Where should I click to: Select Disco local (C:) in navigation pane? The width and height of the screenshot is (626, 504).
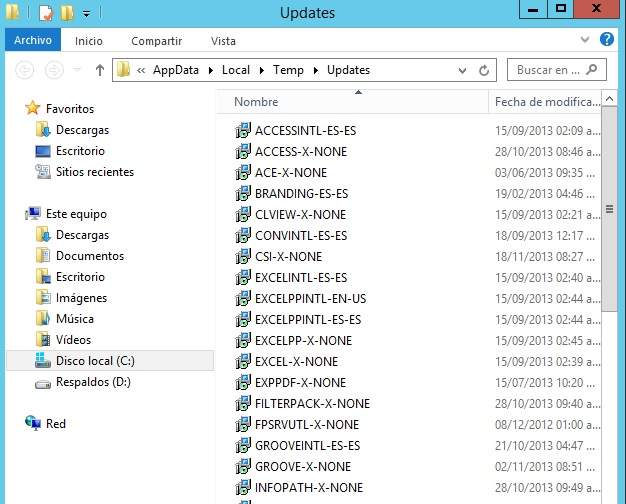pyautogui.click(x=94, y=361)
